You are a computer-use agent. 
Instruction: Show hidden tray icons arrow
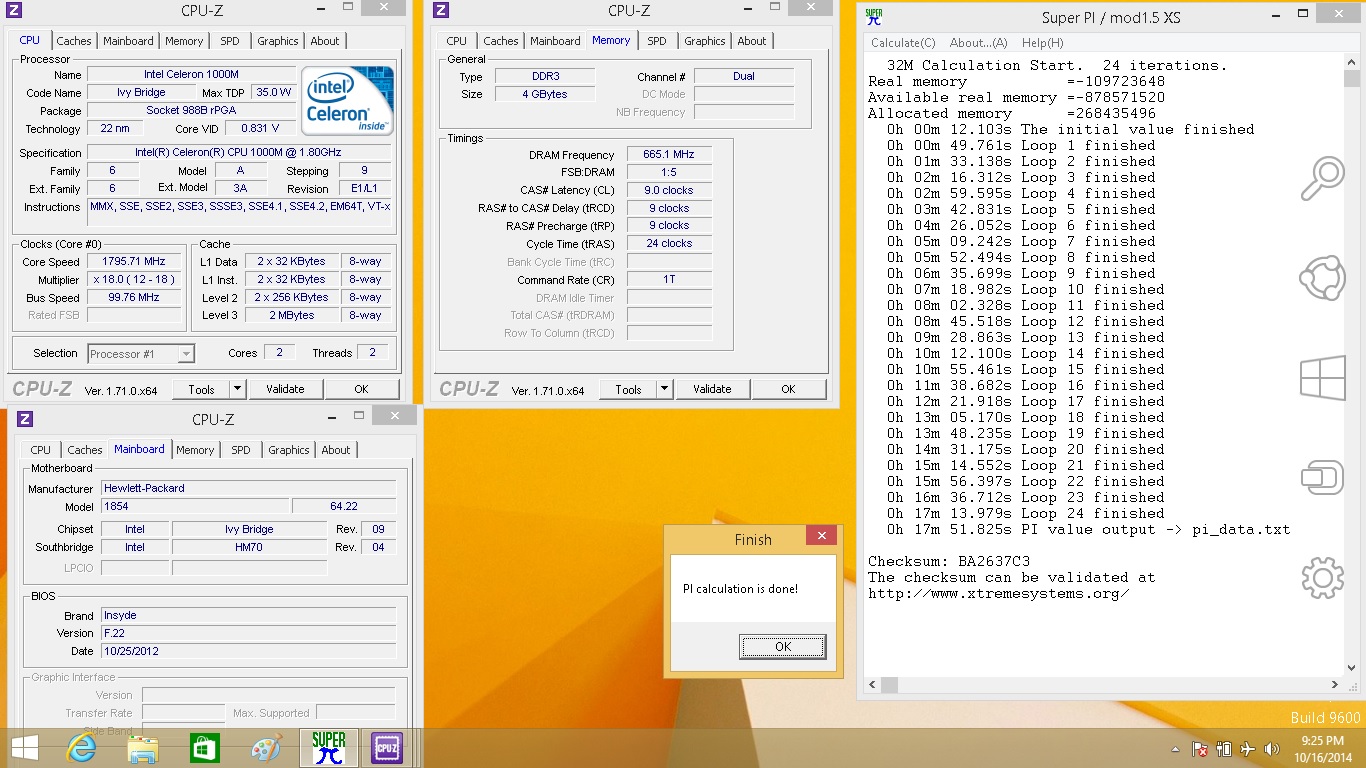coord(1176,749)
